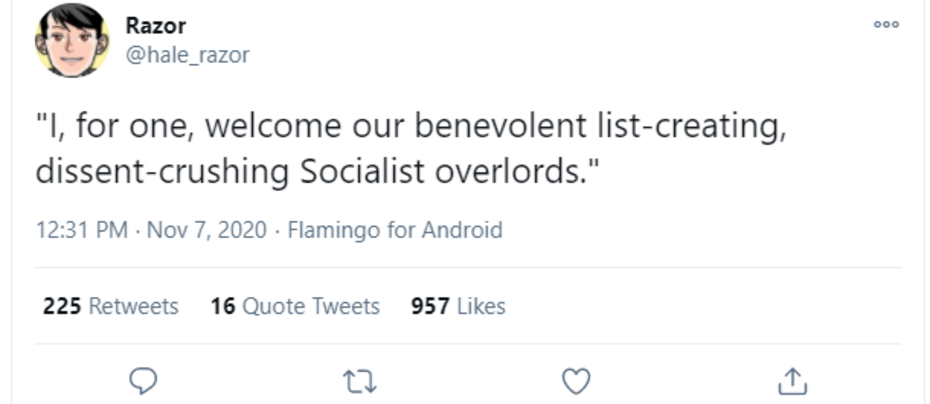Screen dimensions: 930x404
Task: Retweet this tweet using the arrows icon
Action: point(357,380)
